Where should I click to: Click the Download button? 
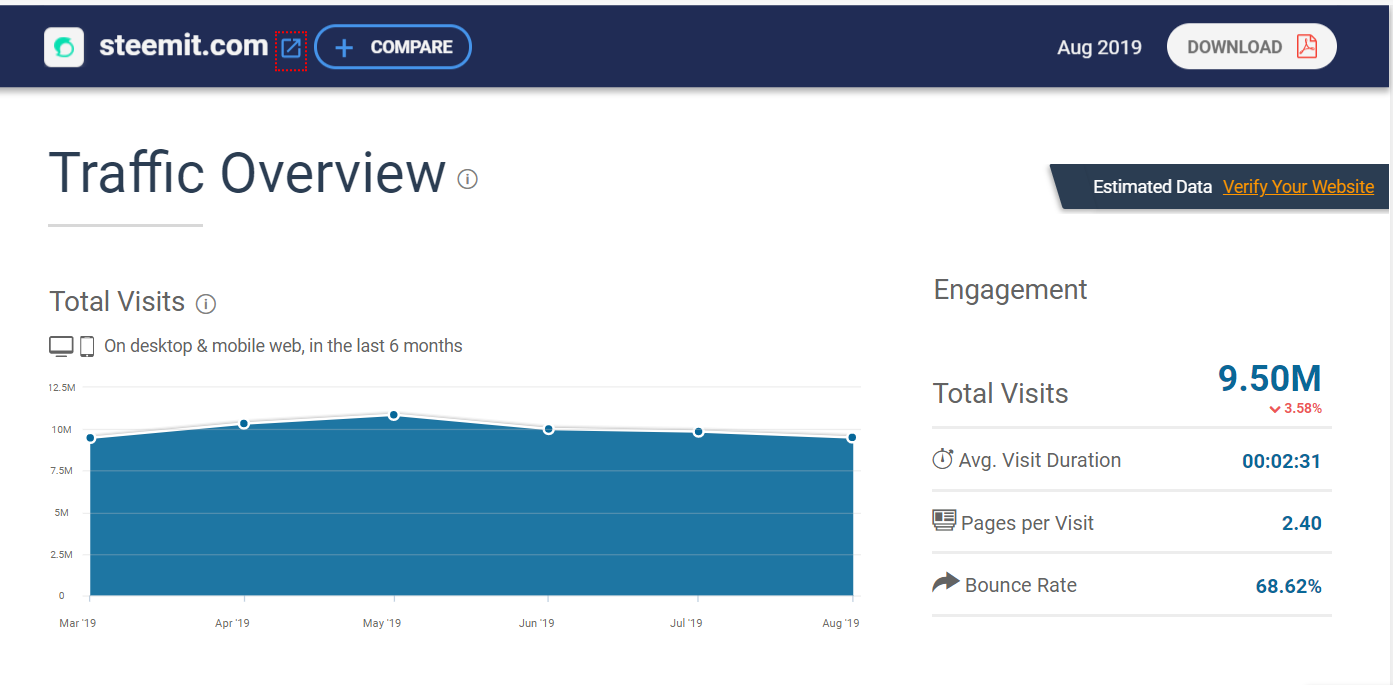[x=1252, y=47]
